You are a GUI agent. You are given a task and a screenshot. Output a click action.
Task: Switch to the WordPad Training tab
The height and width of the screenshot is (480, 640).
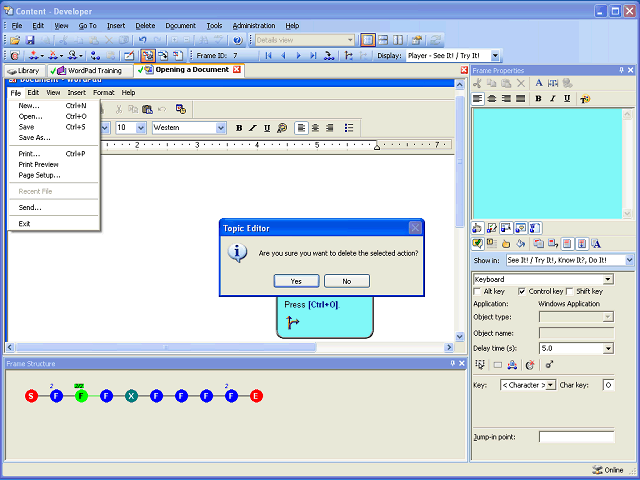(91, 71)
